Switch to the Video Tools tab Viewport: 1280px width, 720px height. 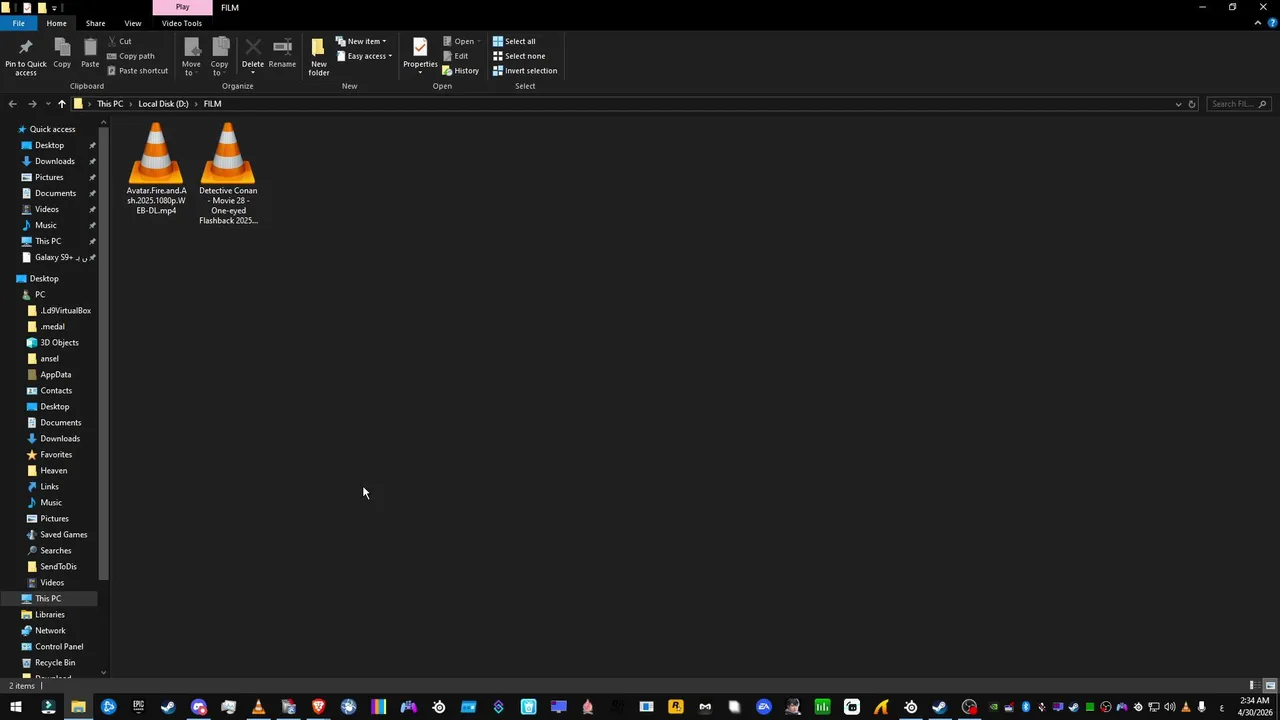coord(182,23)
